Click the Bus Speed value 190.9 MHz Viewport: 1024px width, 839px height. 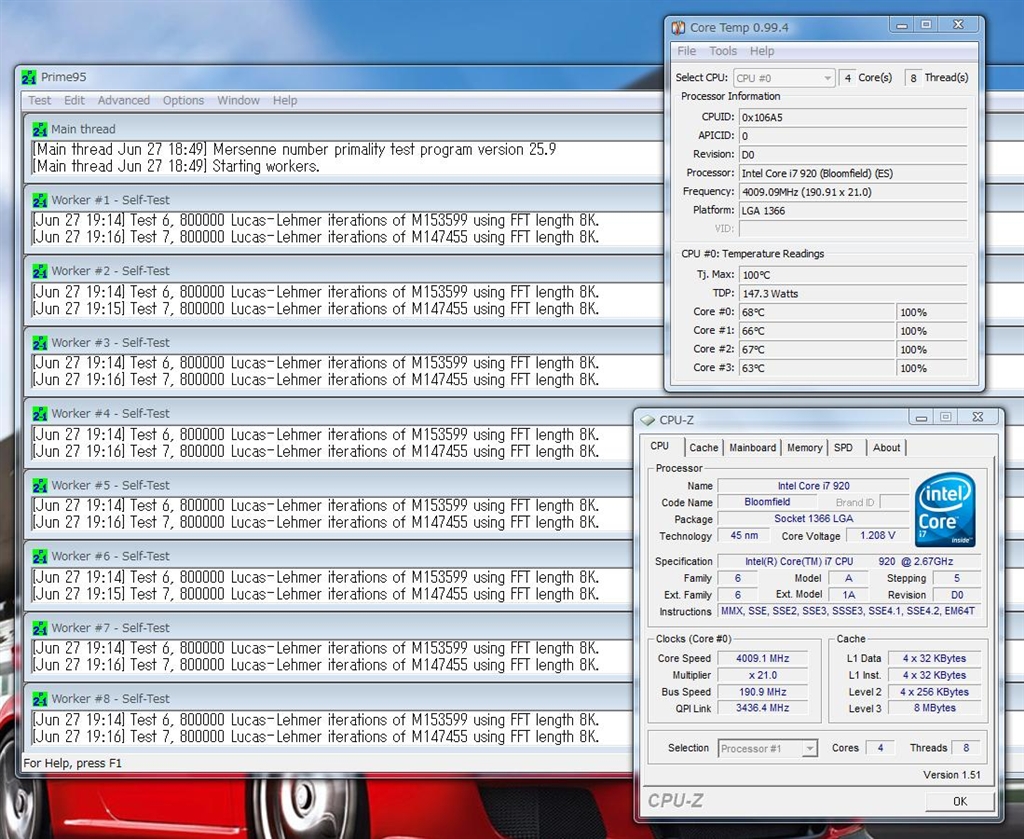[x=763, y=692]
